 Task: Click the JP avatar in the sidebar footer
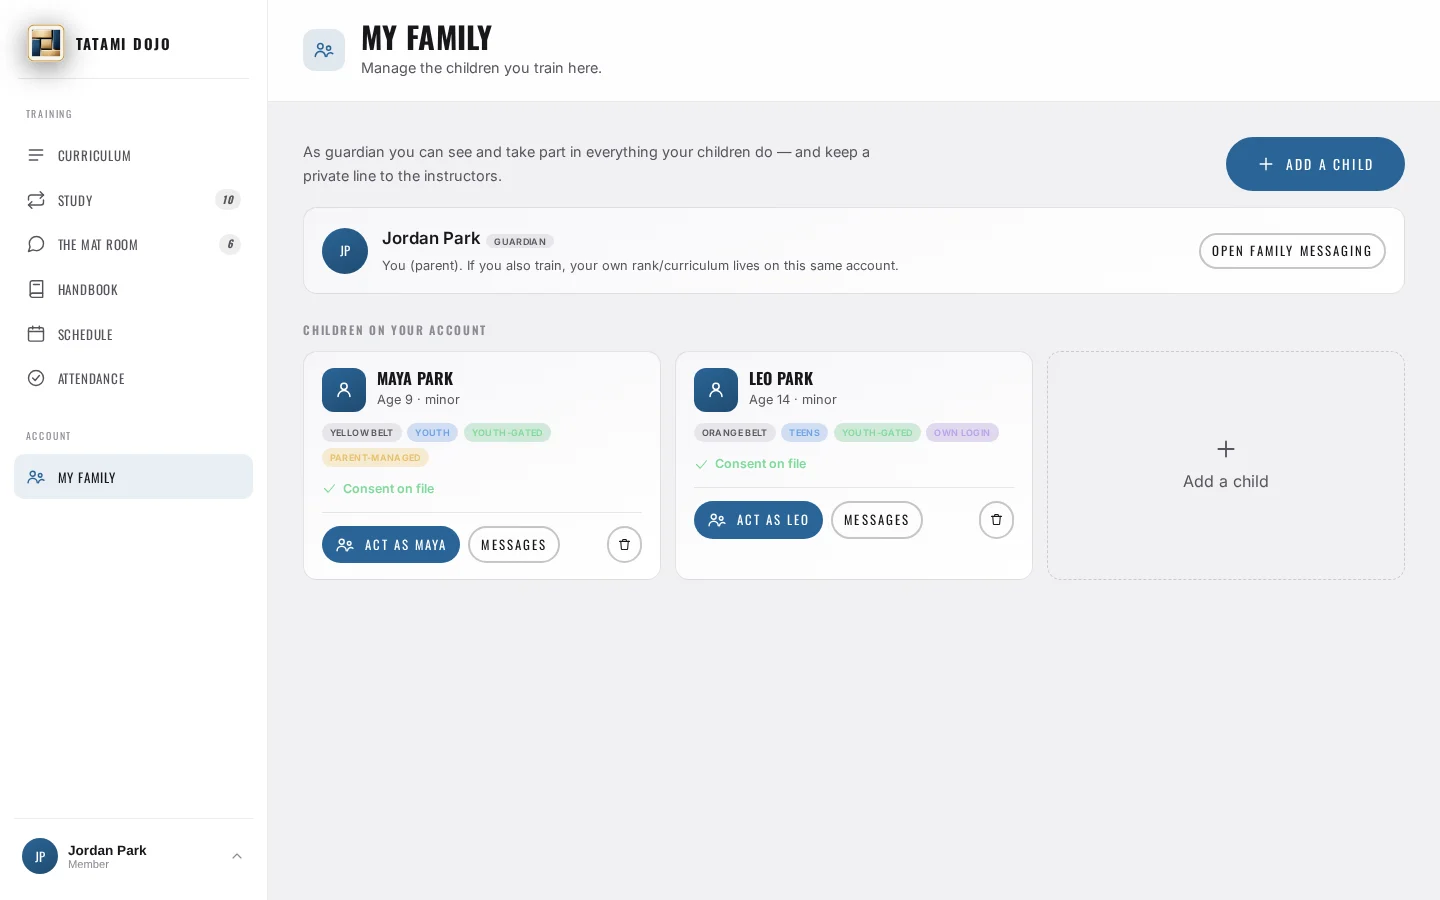[x=40, y=856]
